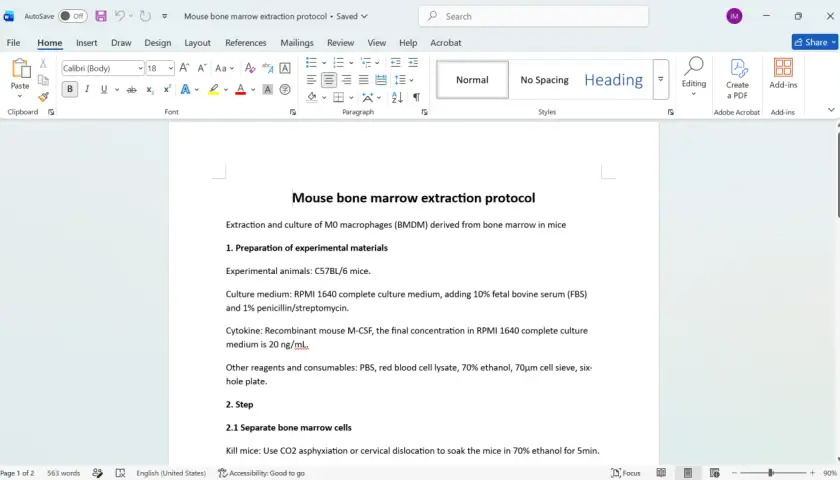The height and width of the screenshot is (480, 840).
Task: Expand the Styles gallery
Action: [661, 79]
